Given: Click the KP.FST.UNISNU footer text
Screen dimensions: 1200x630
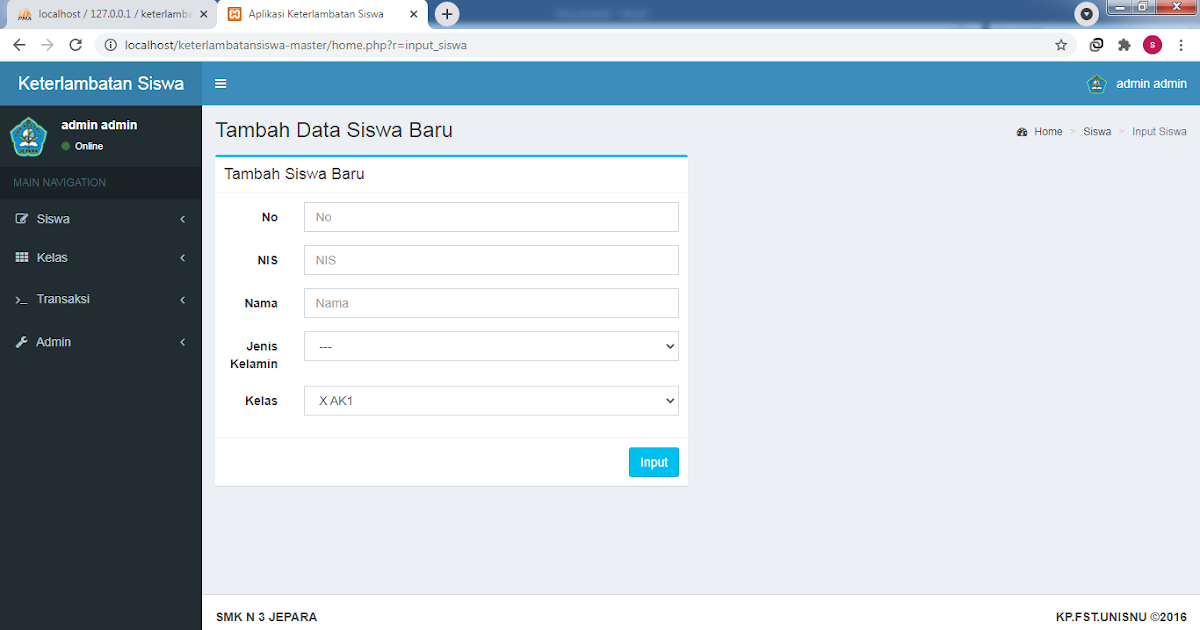Looking at the screenshot, I should (1121, 617).
